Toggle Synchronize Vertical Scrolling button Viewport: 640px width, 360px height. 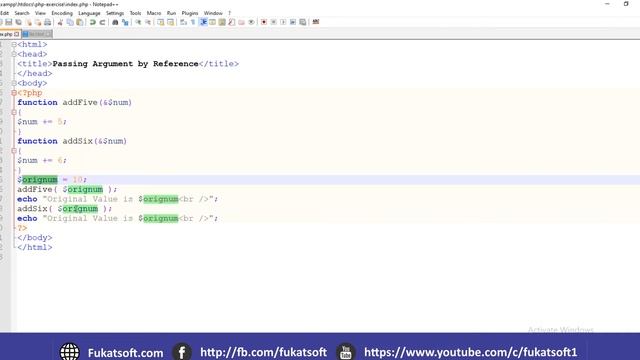pyautogui.click(x=160, y=22)
